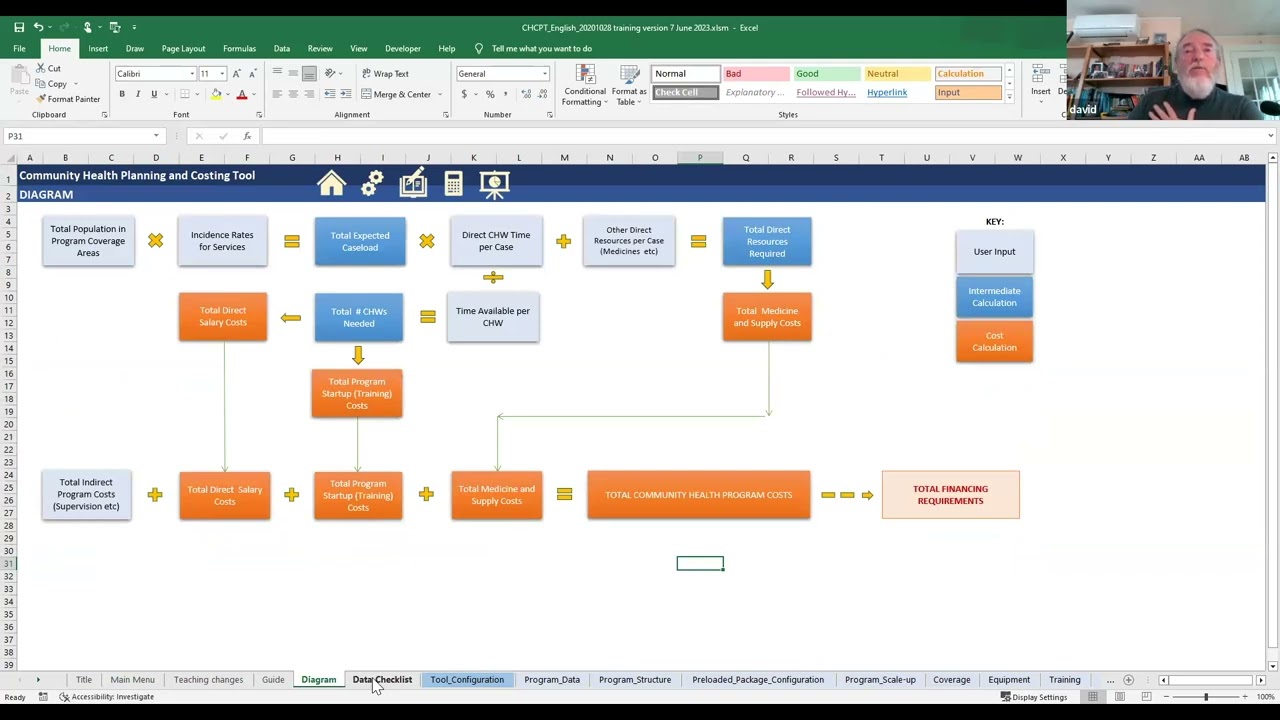This screenshot has height=720, width=1280.
Task: Click the presentation board icon in banner
Action: 494,183
